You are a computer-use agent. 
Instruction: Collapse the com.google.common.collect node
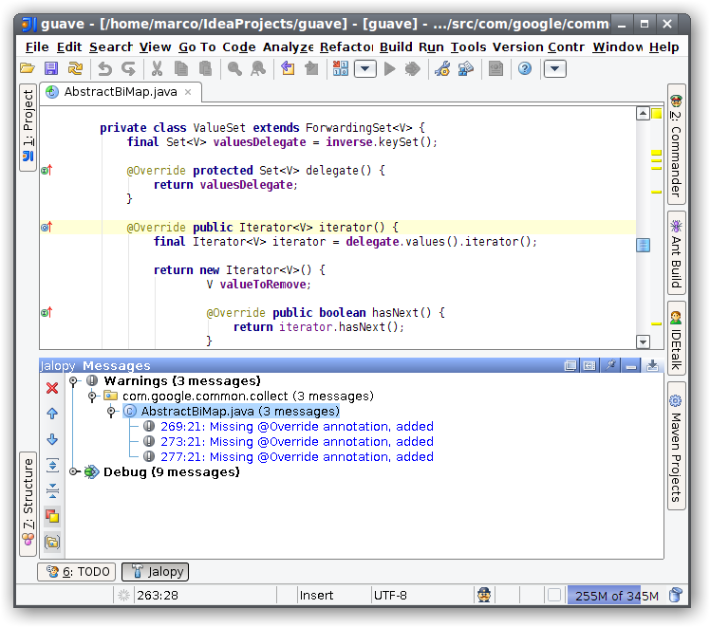tap(92, 396)
